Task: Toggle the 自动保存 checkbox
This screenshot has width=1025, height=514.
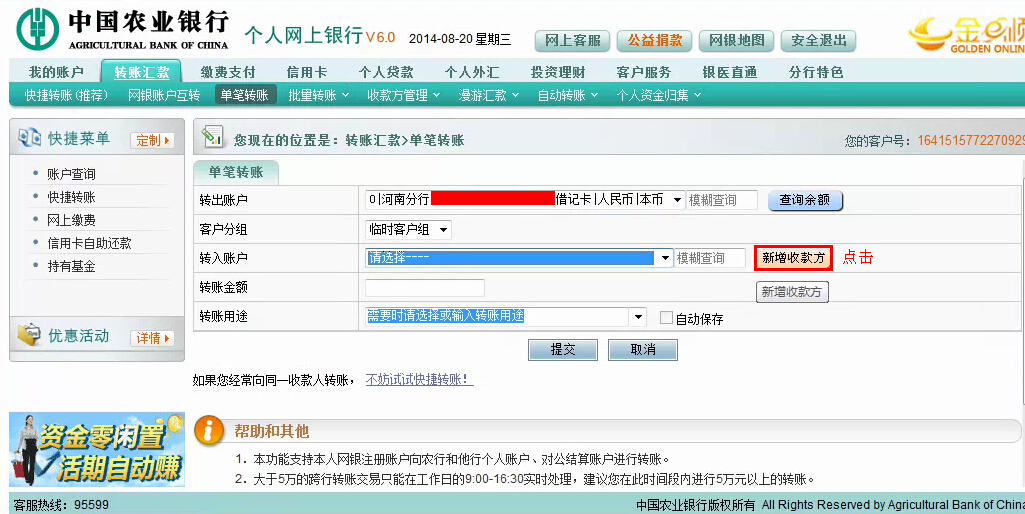Action: (x=665, y=318)
